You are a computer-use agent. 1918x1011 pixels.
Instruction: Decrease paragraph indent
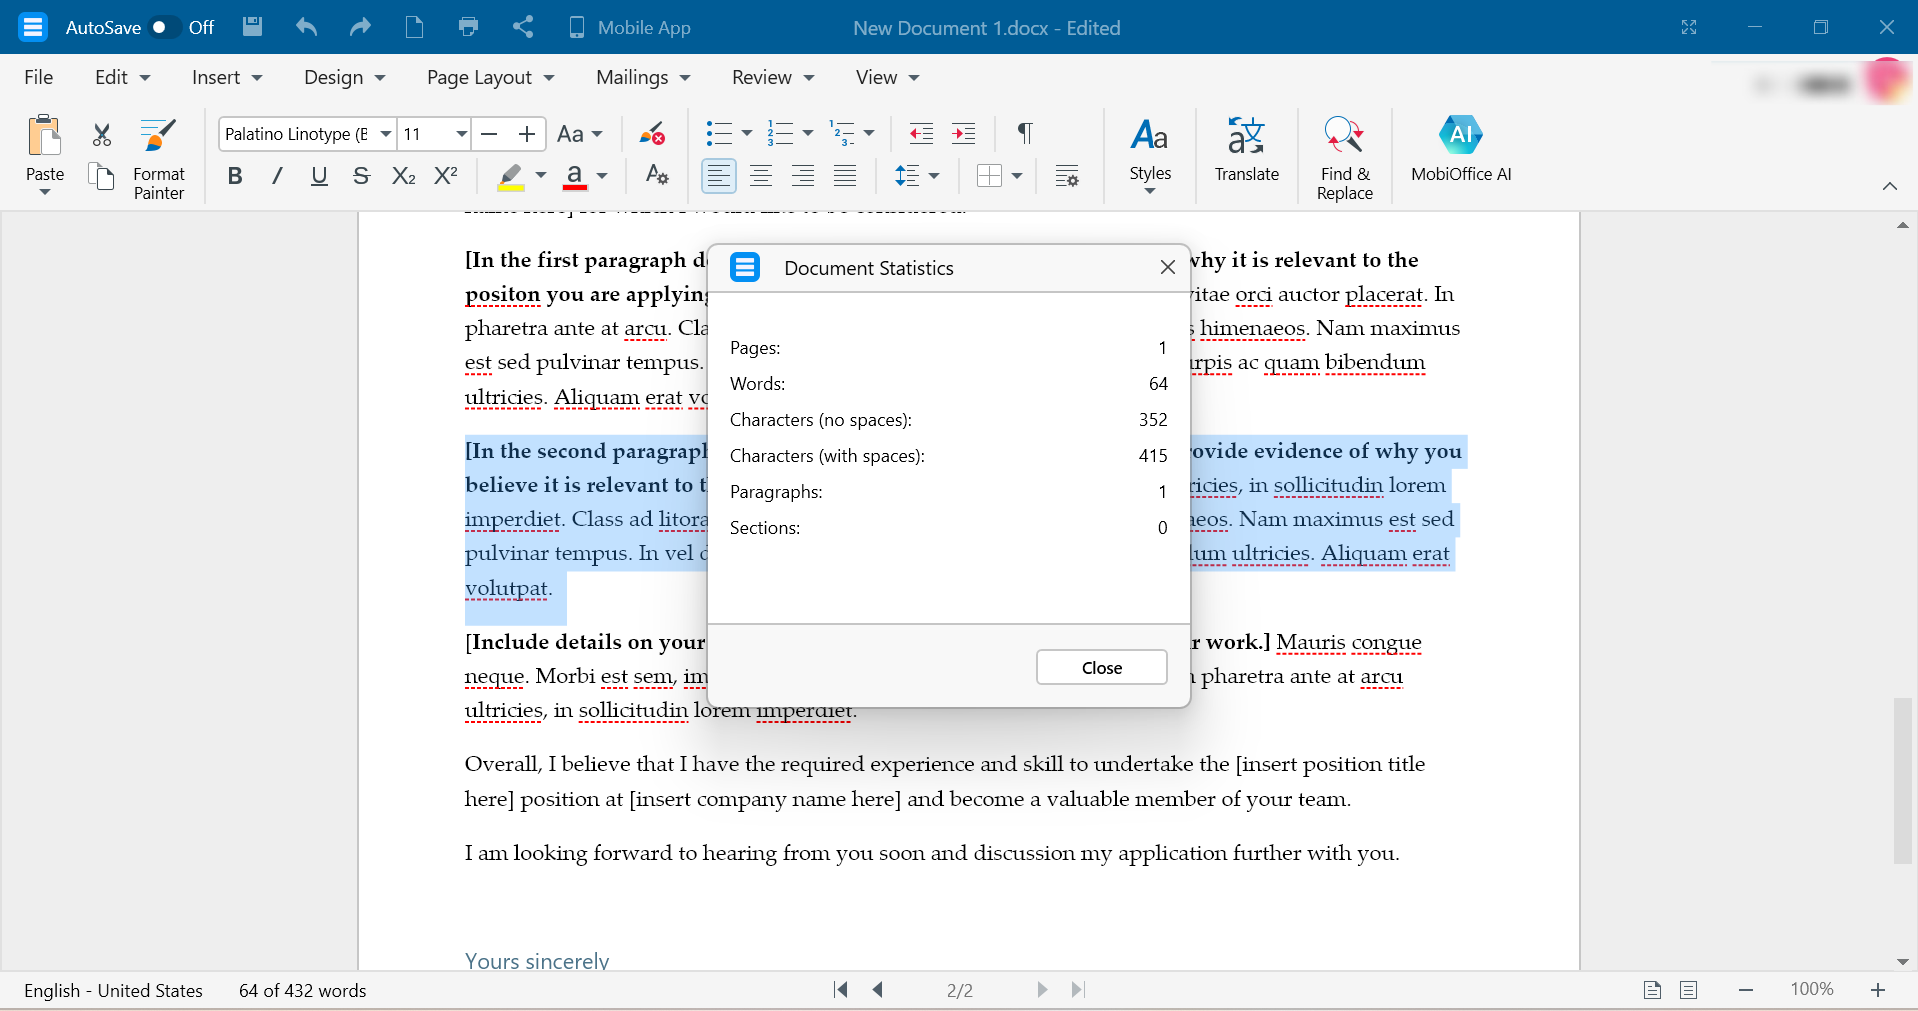click(x=921, y=134)
